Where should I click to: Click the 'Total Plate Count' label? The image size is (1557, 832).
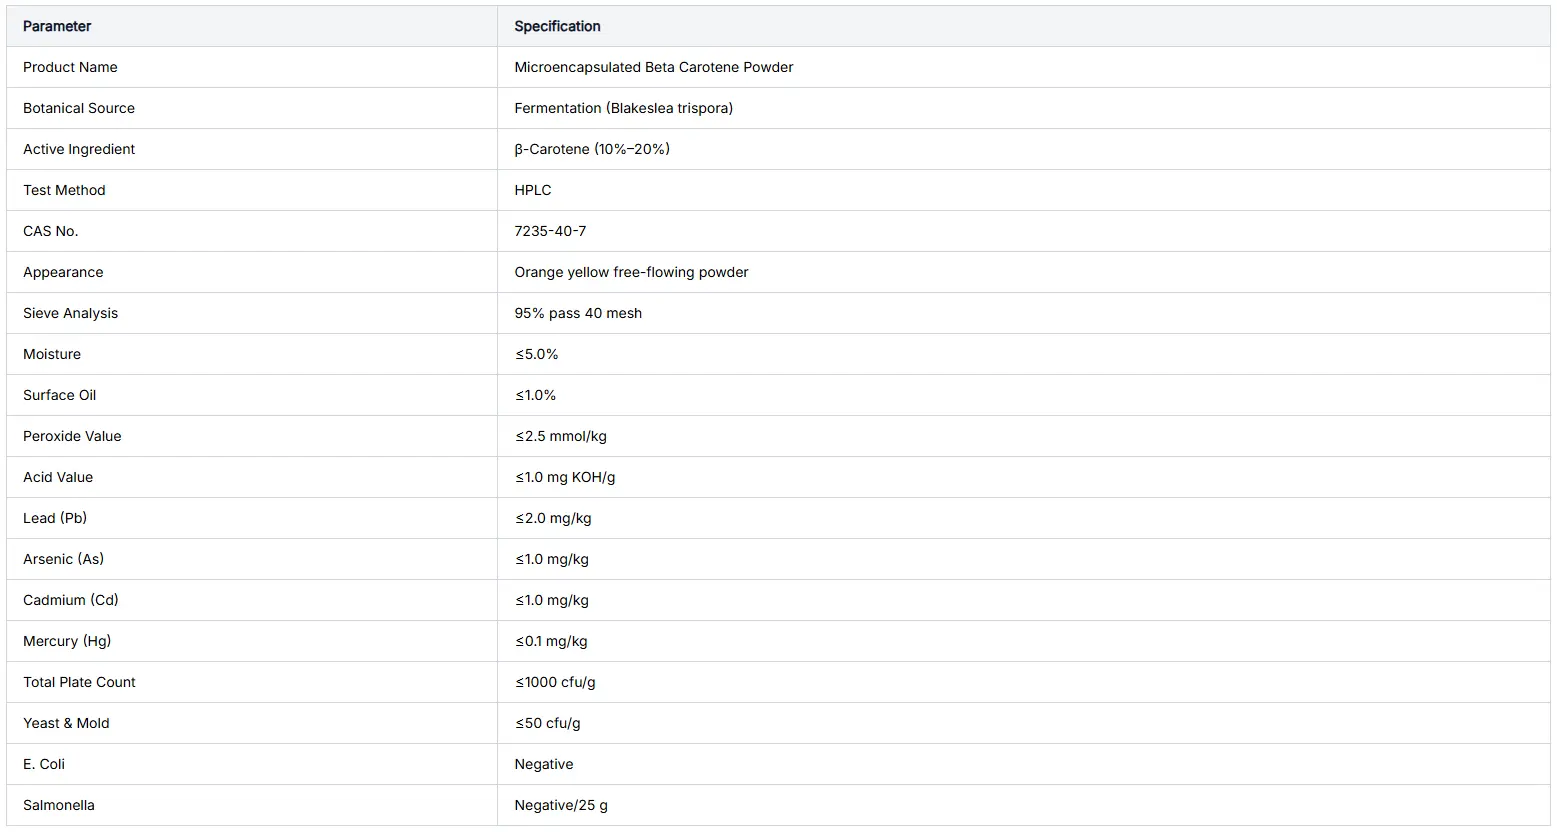coord(79,682)
